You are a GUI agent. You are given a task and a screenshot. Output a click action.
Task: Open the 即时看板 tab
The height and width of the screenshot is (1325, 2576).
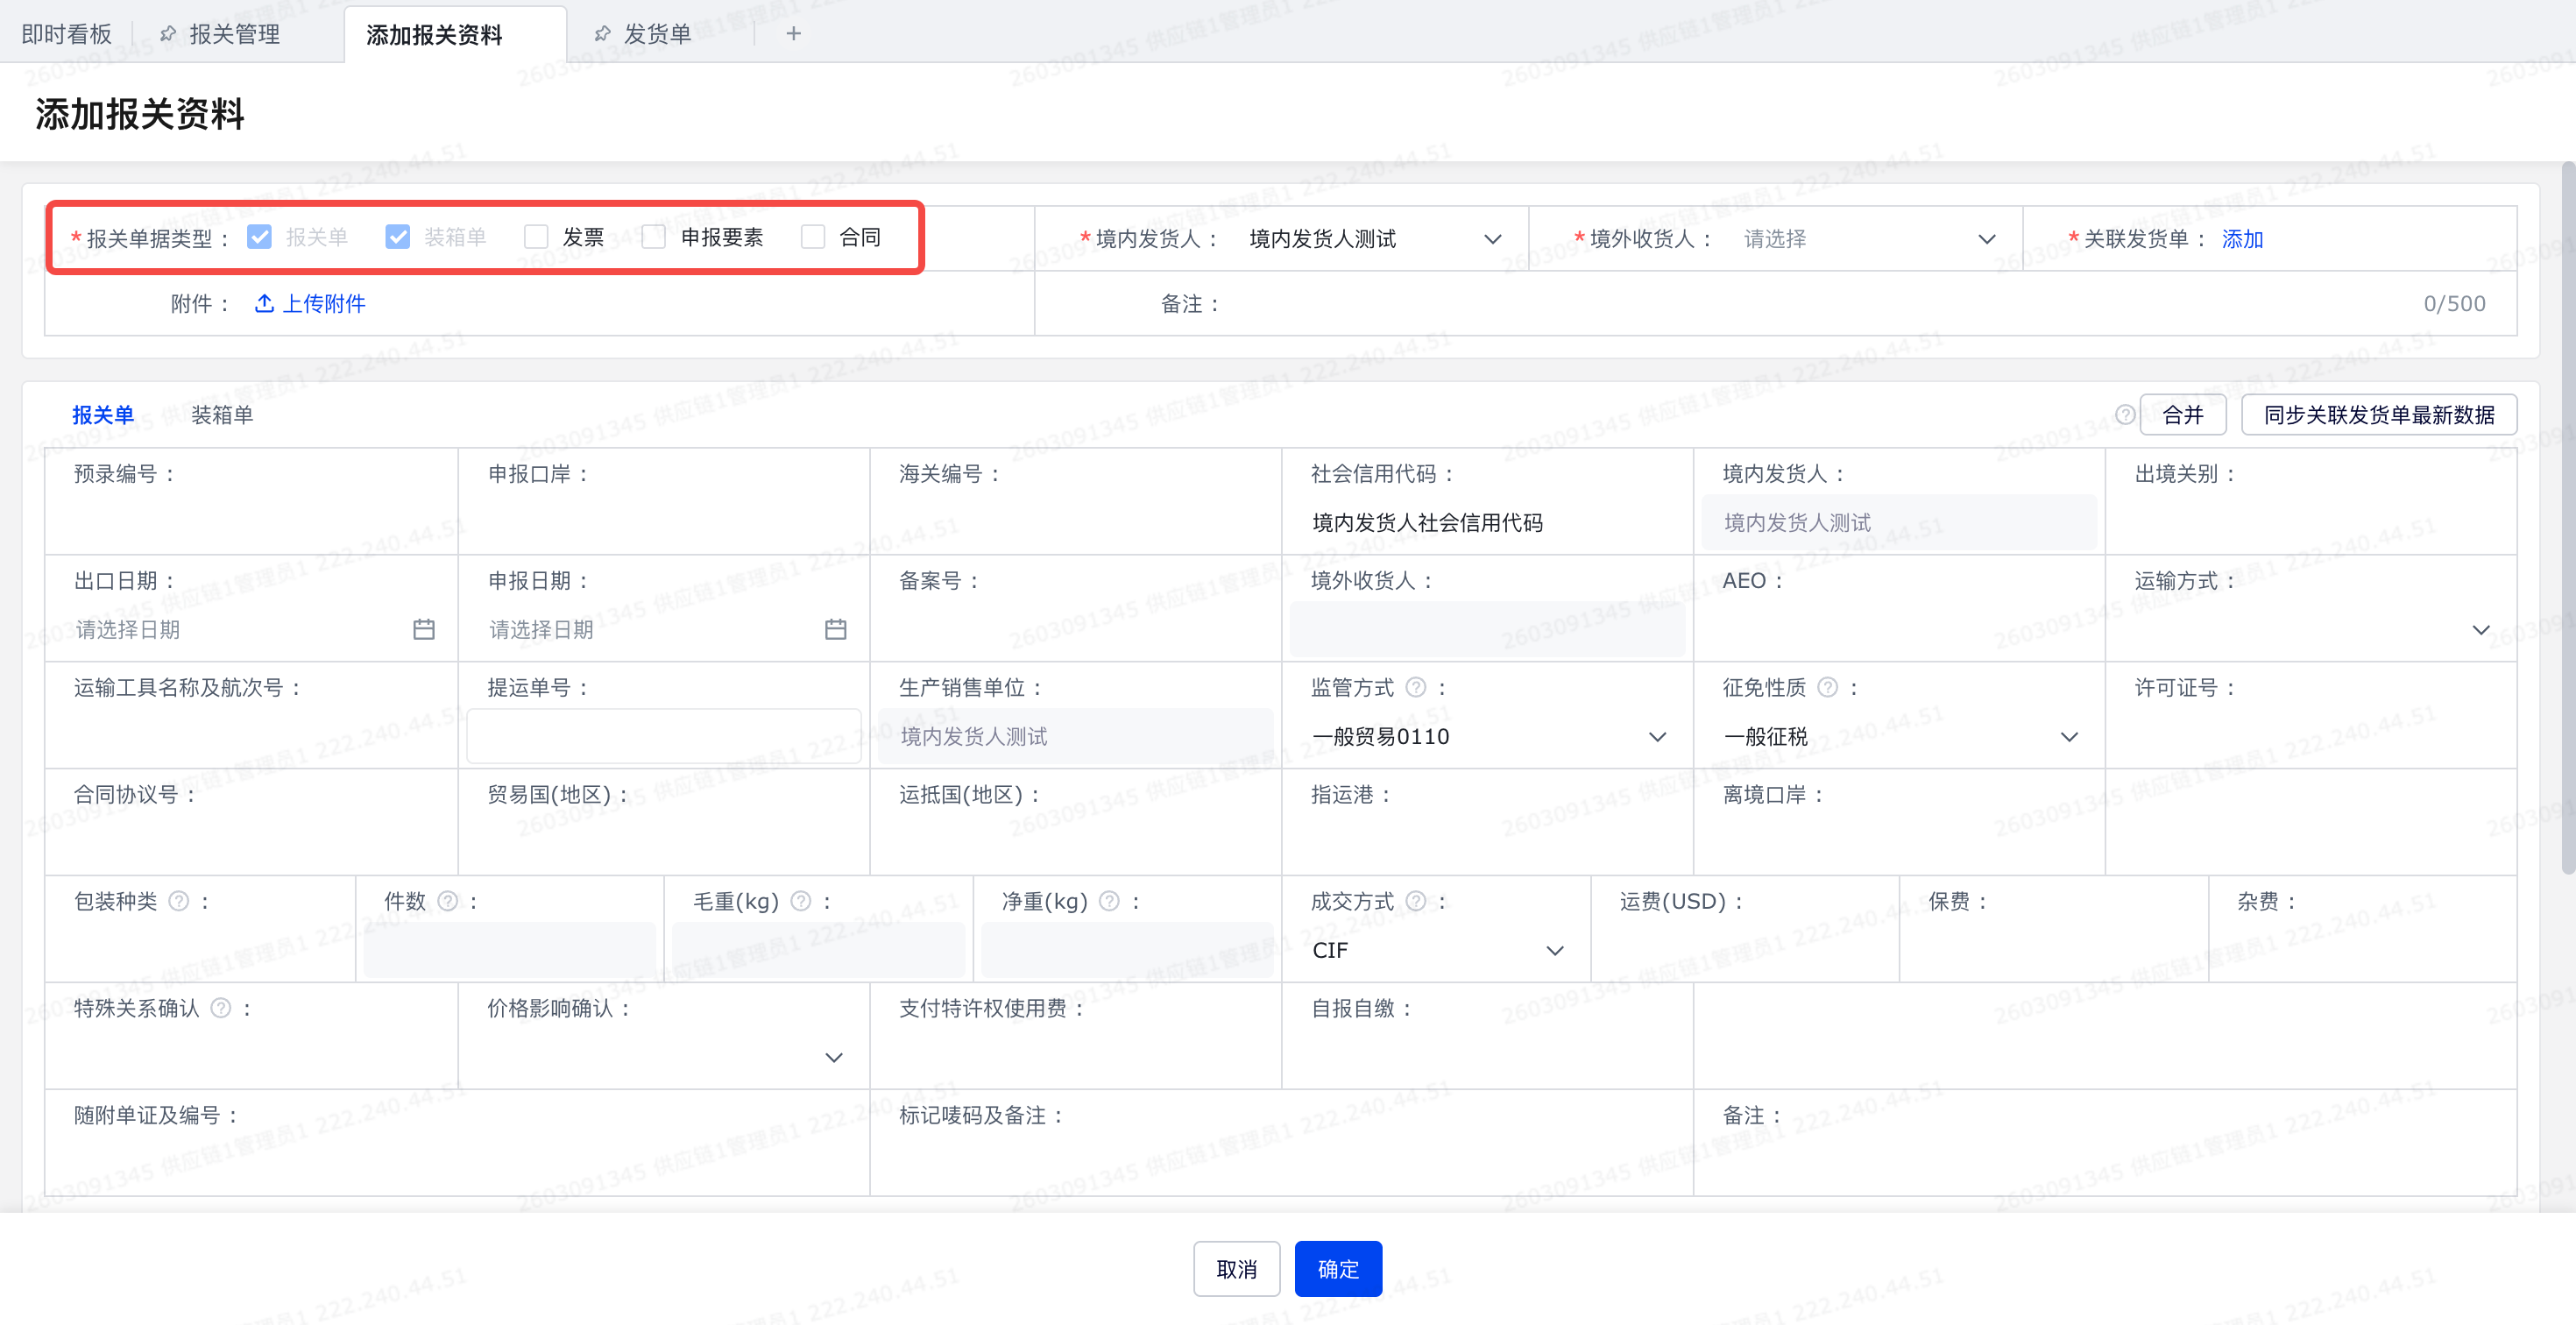[x=66, y=34]
